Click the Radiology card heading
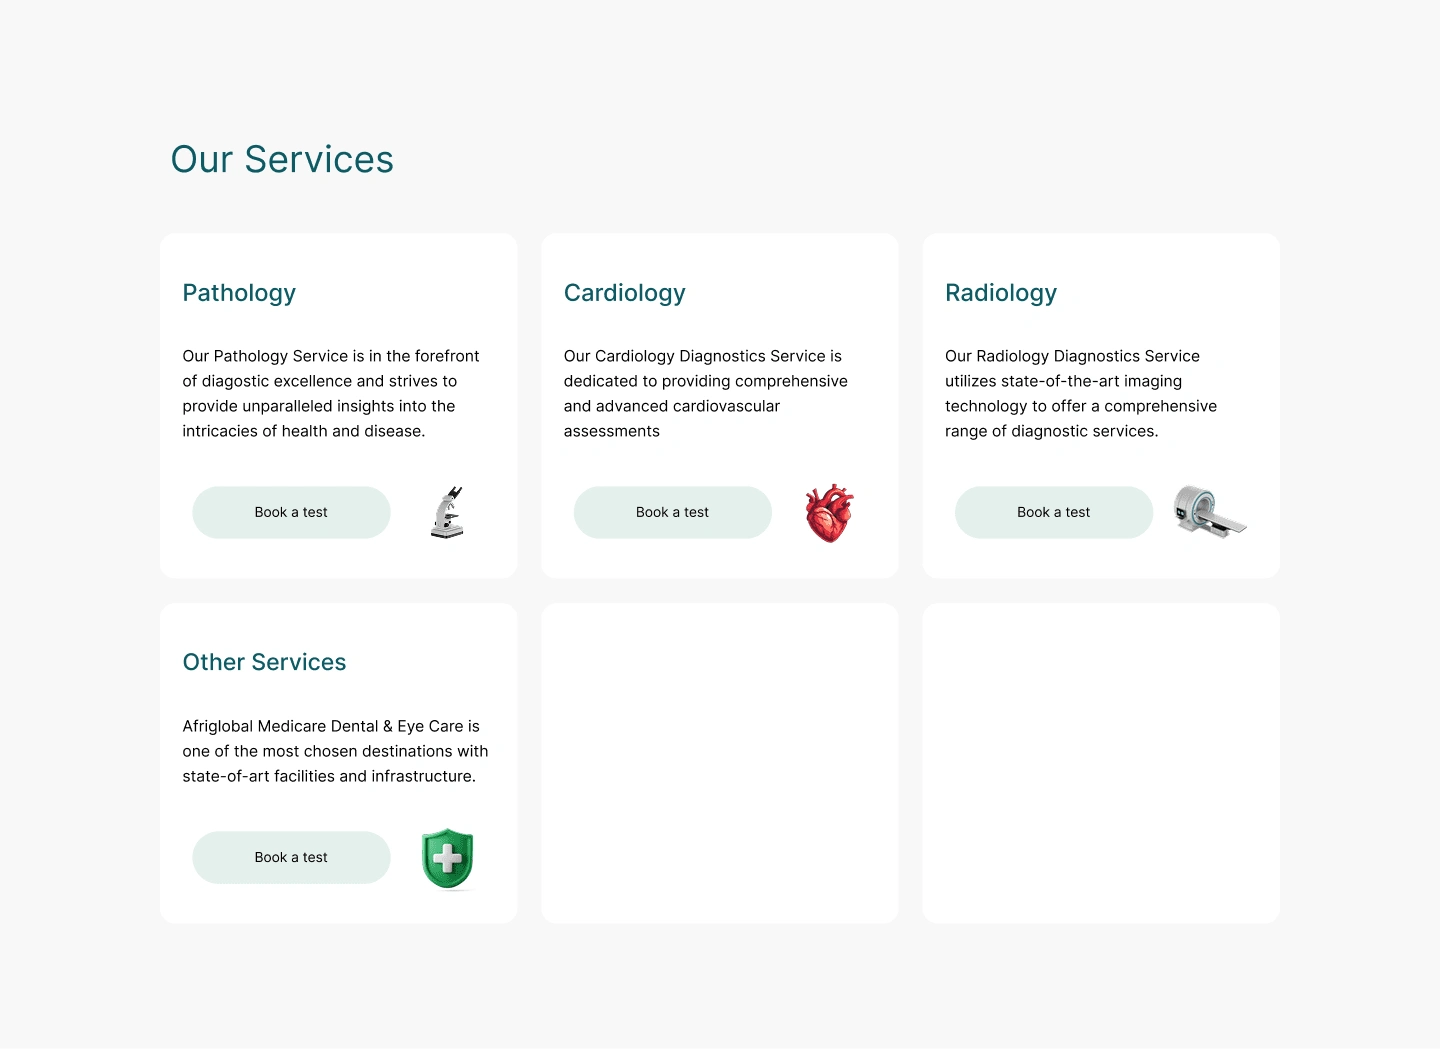The image size is (1440, 1049). point(1001,293)
